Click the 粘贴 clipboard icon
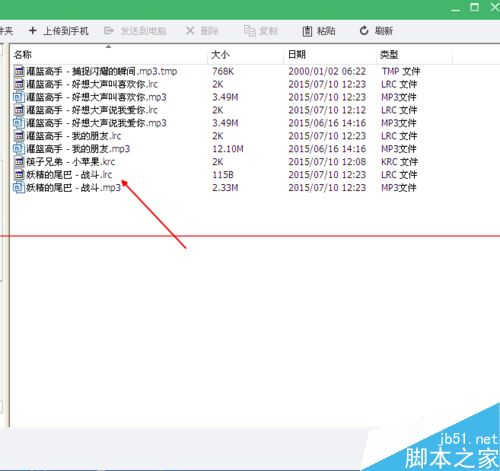This screenshot has height=471, width=500. tap(307, 31)
